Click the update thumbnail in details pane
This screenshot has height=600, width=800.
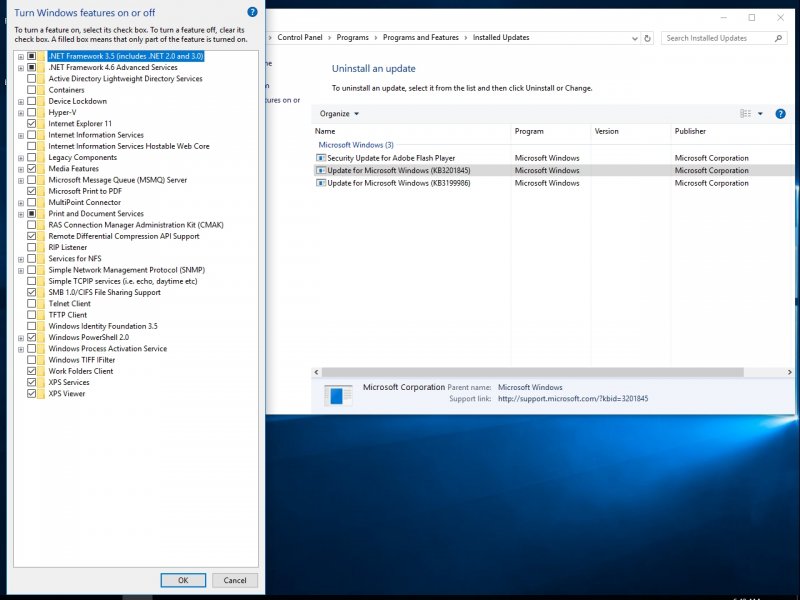[338, 395]
